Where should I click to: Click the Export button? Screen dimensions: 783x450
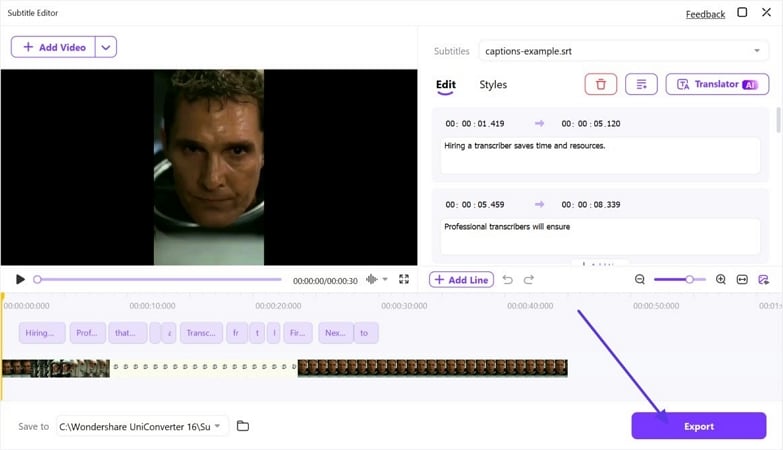699,426
